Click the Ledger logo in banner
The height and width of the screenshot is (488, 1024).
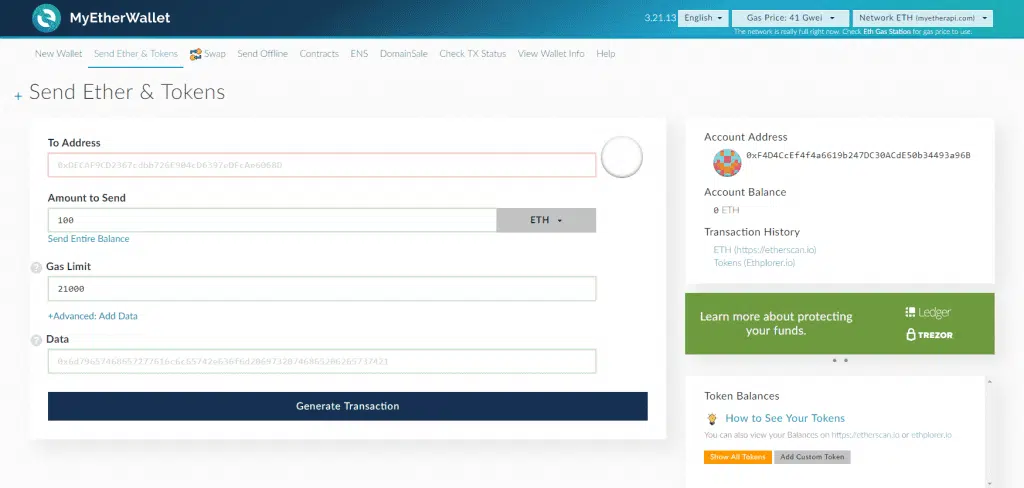(928, 312)
